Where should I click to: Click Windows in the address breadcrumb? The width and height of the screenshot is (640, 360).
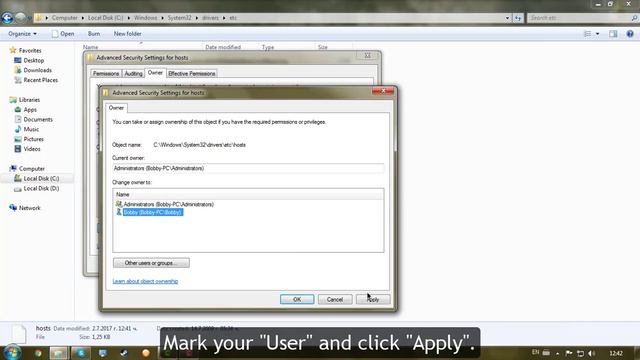[145, 18]
